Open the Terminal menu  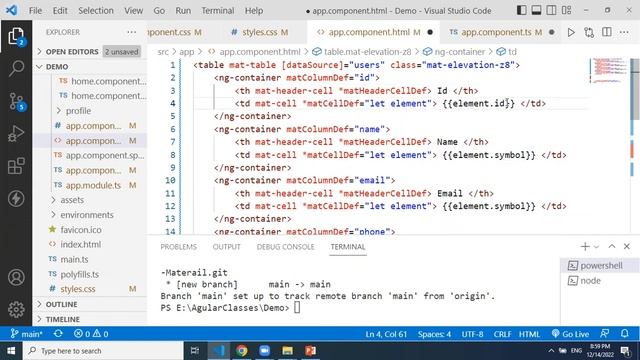point(218,11)
